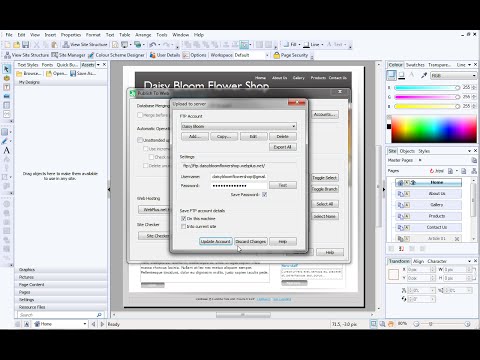The height and width of the screenshot is (360, 480).
Task: Open the Colour Scheme Designer
Action: pyautogui.click(x=116, y=55)
